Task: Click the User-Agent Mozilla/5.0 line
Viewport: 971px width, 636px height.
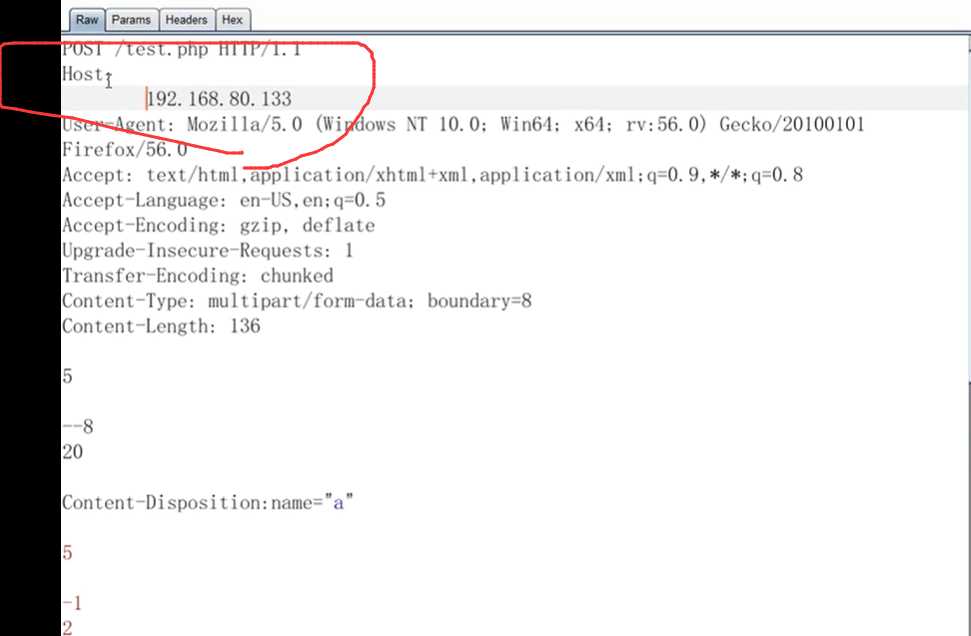Action: 463,124
